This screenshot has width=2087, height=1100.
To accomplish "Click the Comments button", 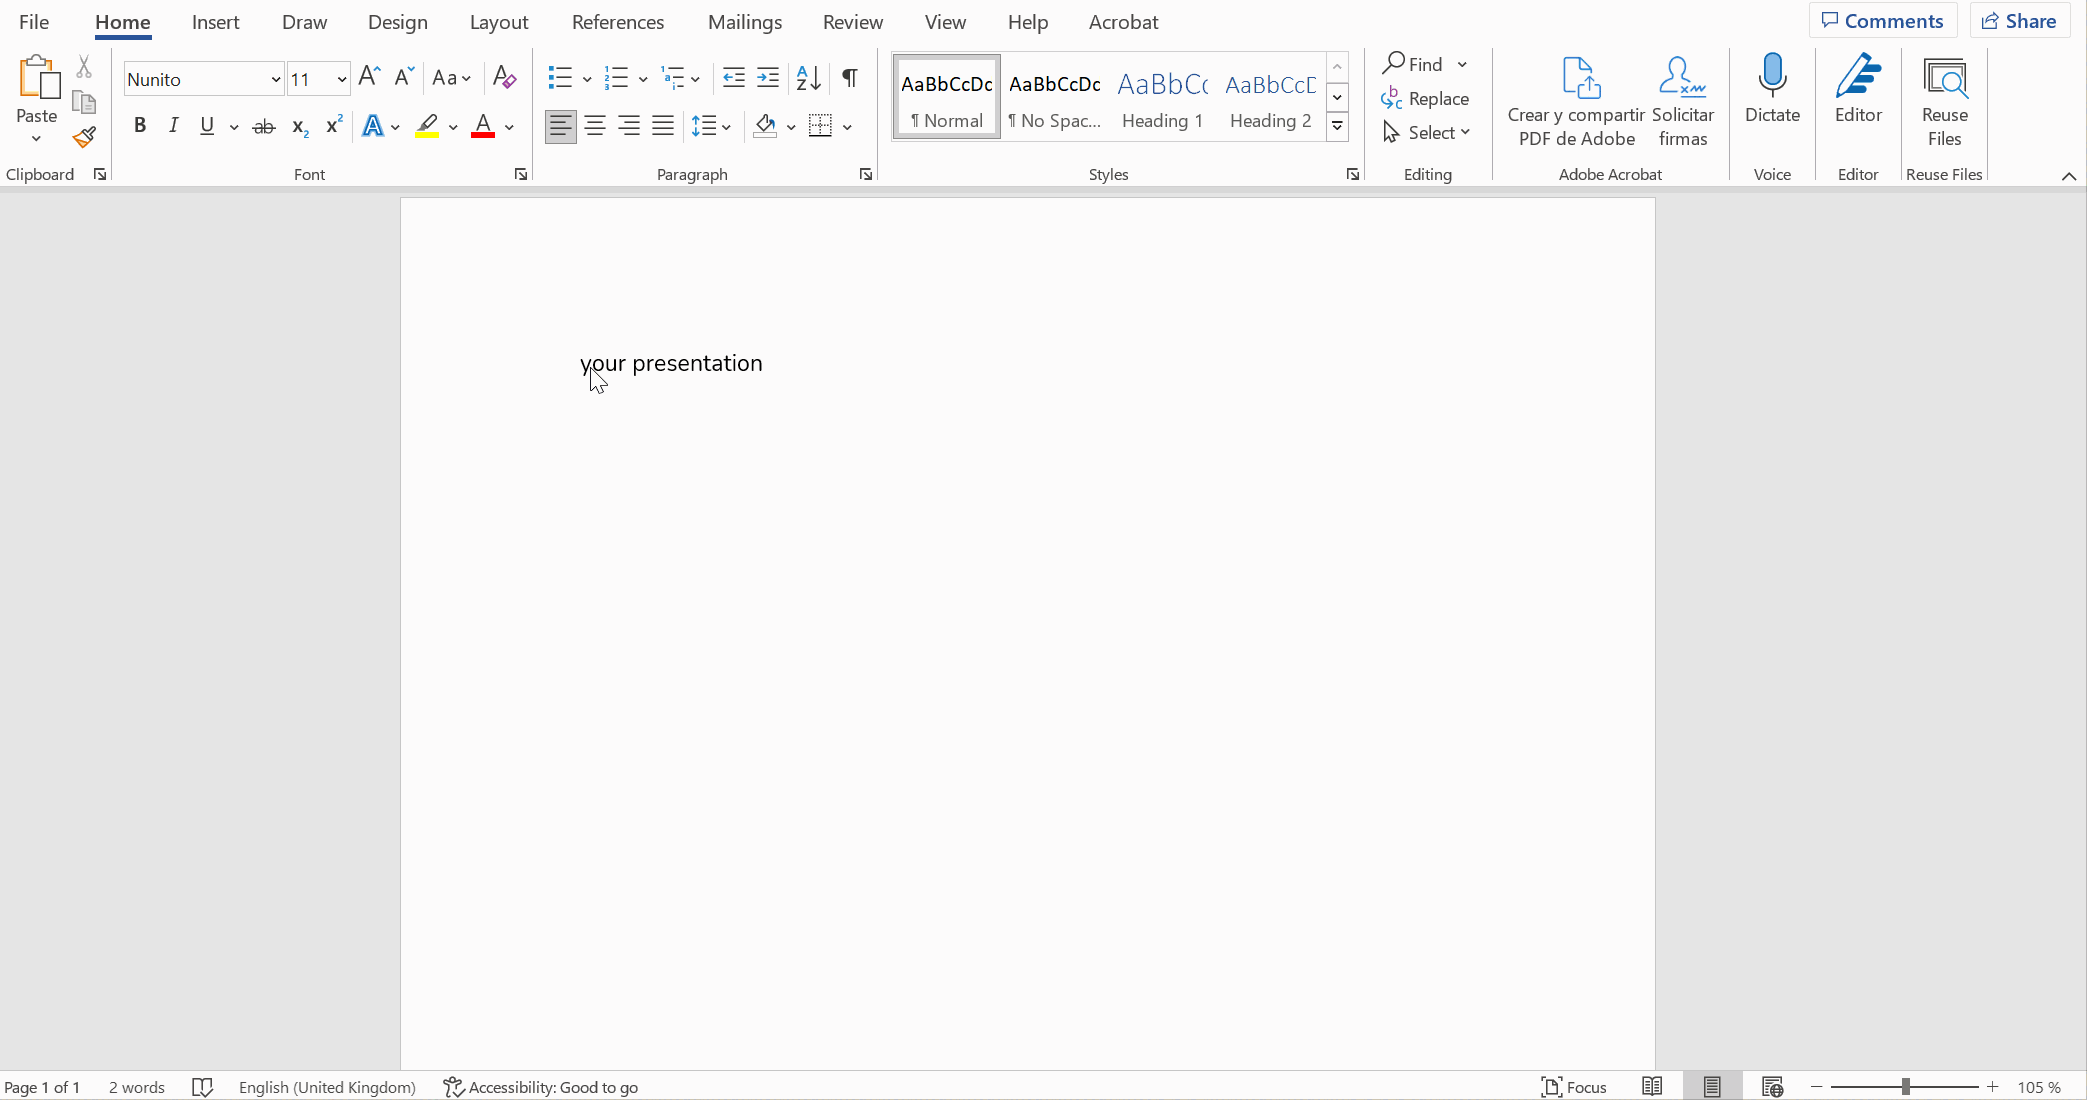I will tap(1882, 21).
